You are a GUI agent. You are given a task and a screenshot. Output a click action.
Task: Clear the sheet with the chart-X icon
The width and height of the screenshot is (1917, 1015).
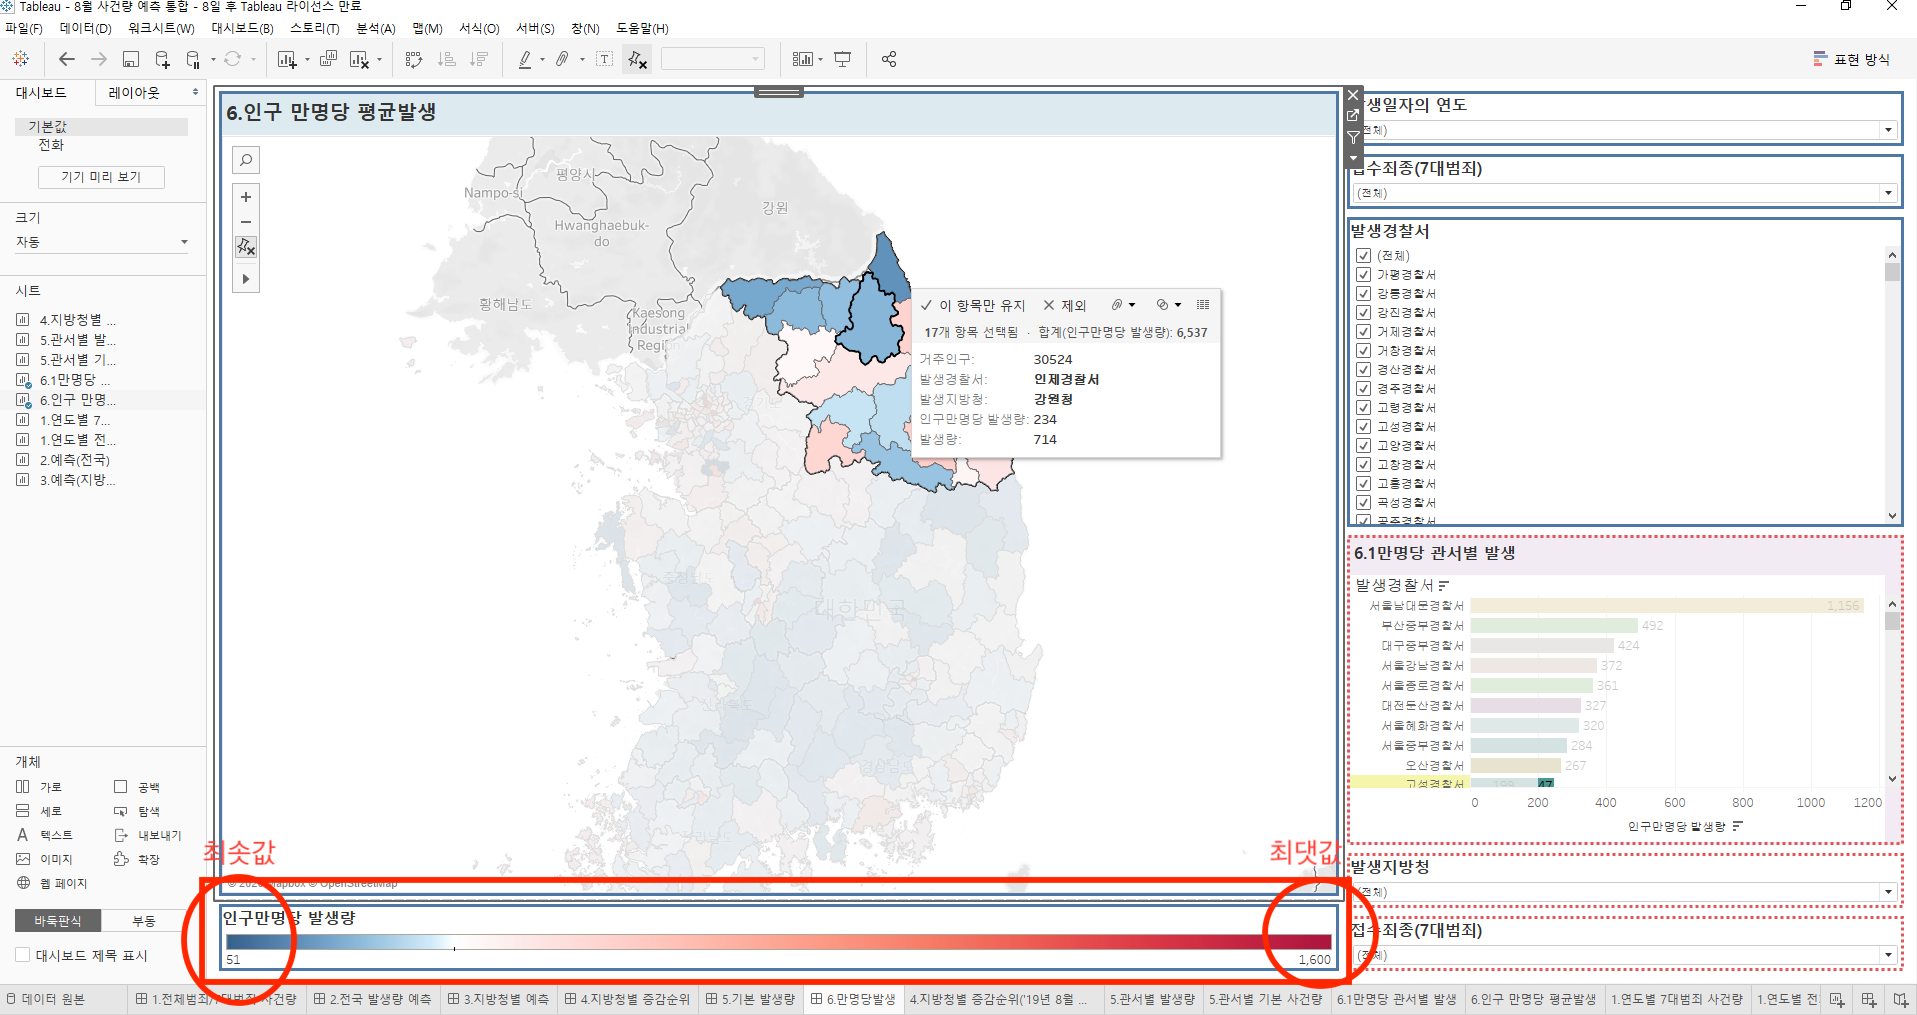click(x=359, y=60)
